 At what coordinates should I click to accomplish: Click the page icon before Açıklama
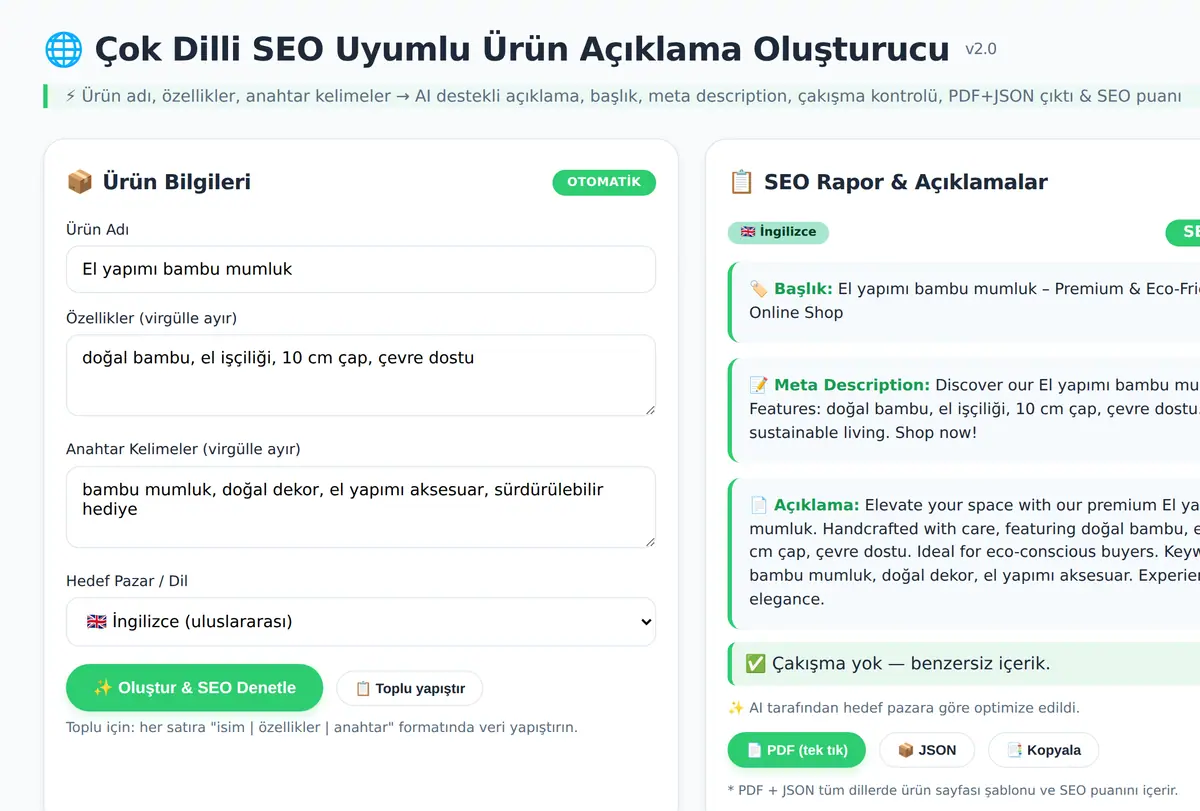click(x=759, y=505)
